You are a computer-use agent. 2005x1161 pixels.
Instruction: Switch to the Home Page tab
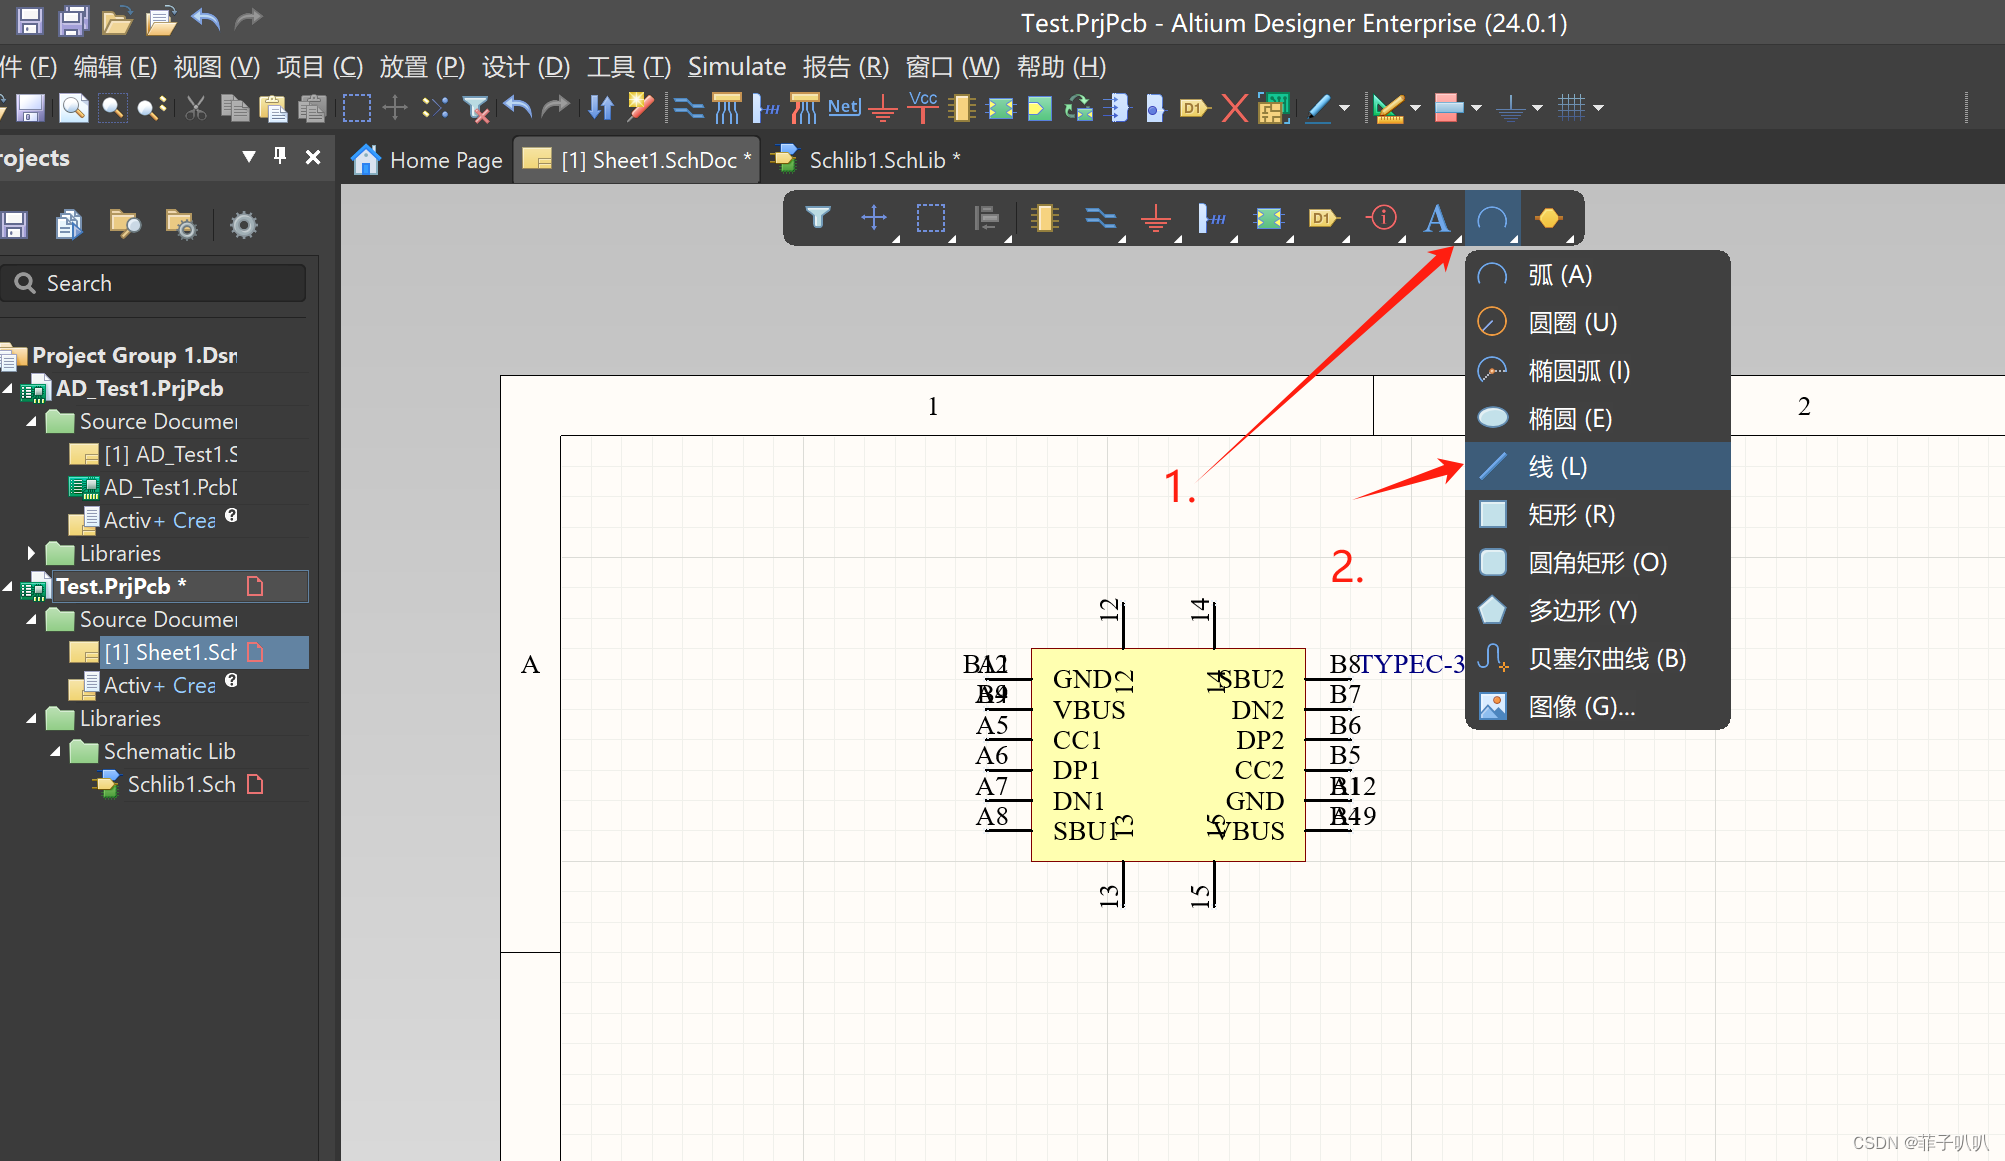click(x=428, y=160)
